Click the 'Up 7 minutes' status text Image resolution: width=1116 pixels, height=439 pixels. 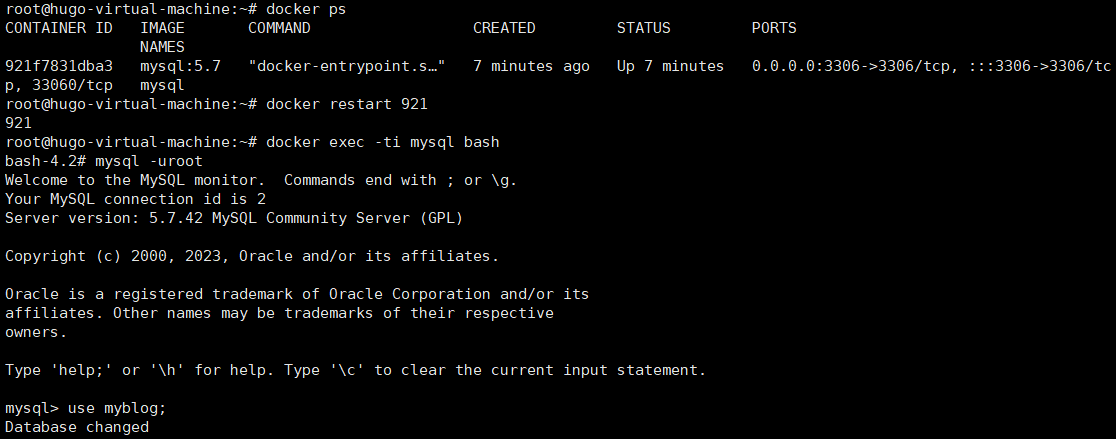click(670, 66)
